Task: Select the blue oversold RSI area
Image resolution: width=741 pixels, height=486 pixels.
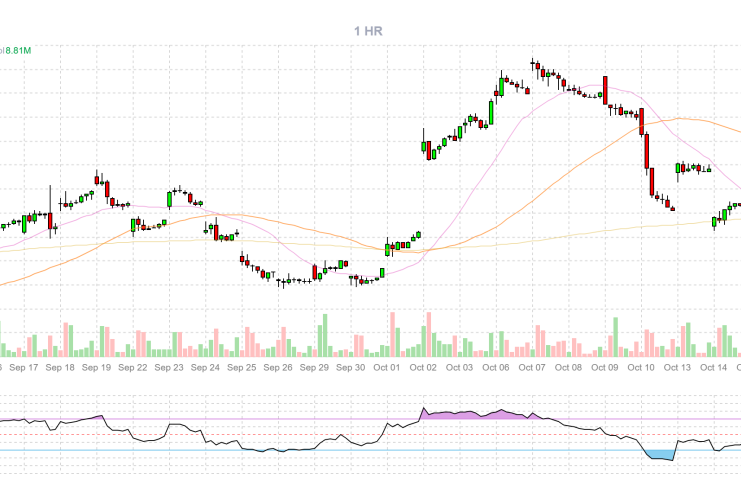Action: coord(660,454)
